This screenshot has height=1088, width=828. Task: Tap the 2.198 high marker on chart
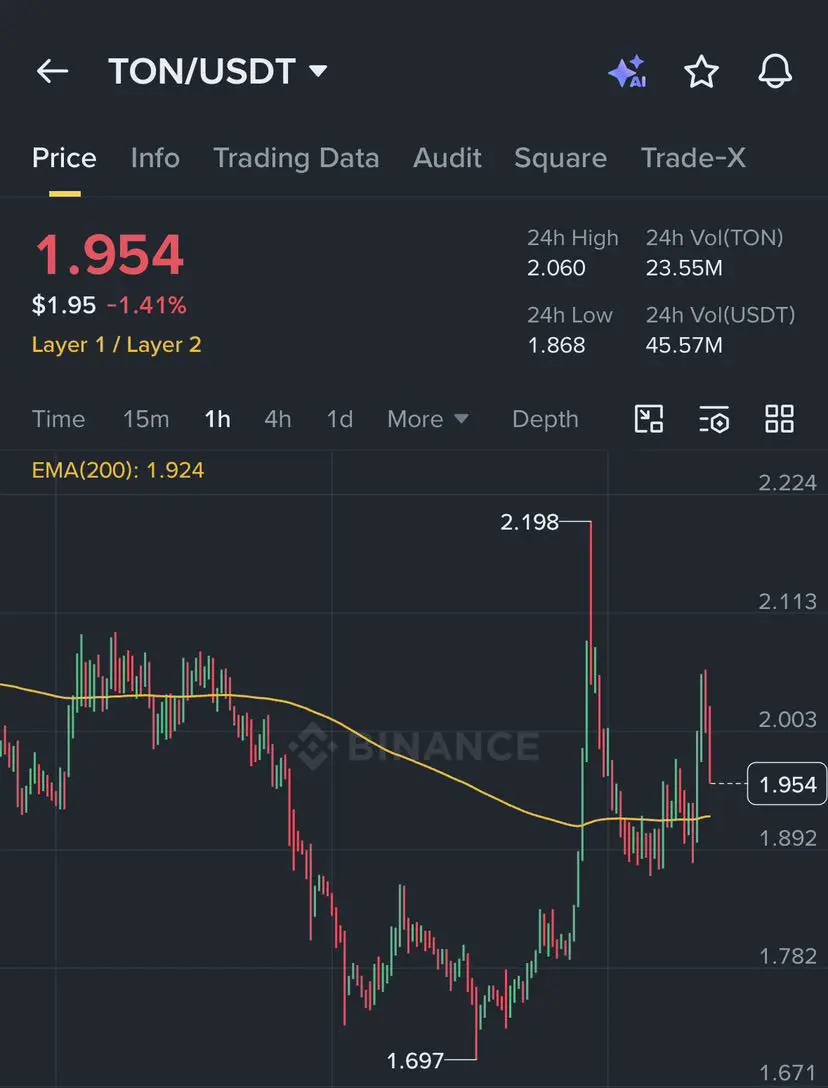(x=530, y=522)
